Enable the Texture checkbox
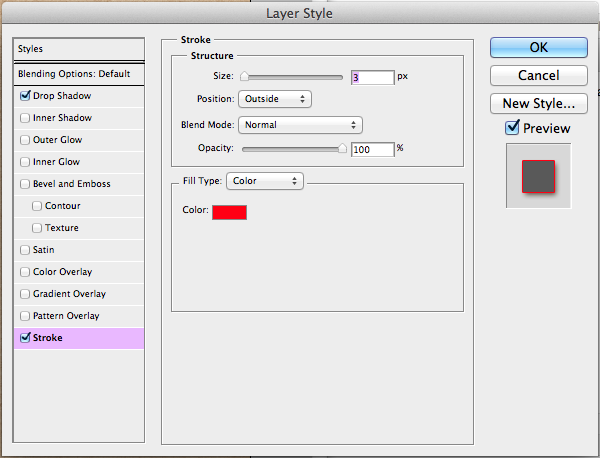Image resolution: width=600 pixels, height=458 pixels. [37, 228]
